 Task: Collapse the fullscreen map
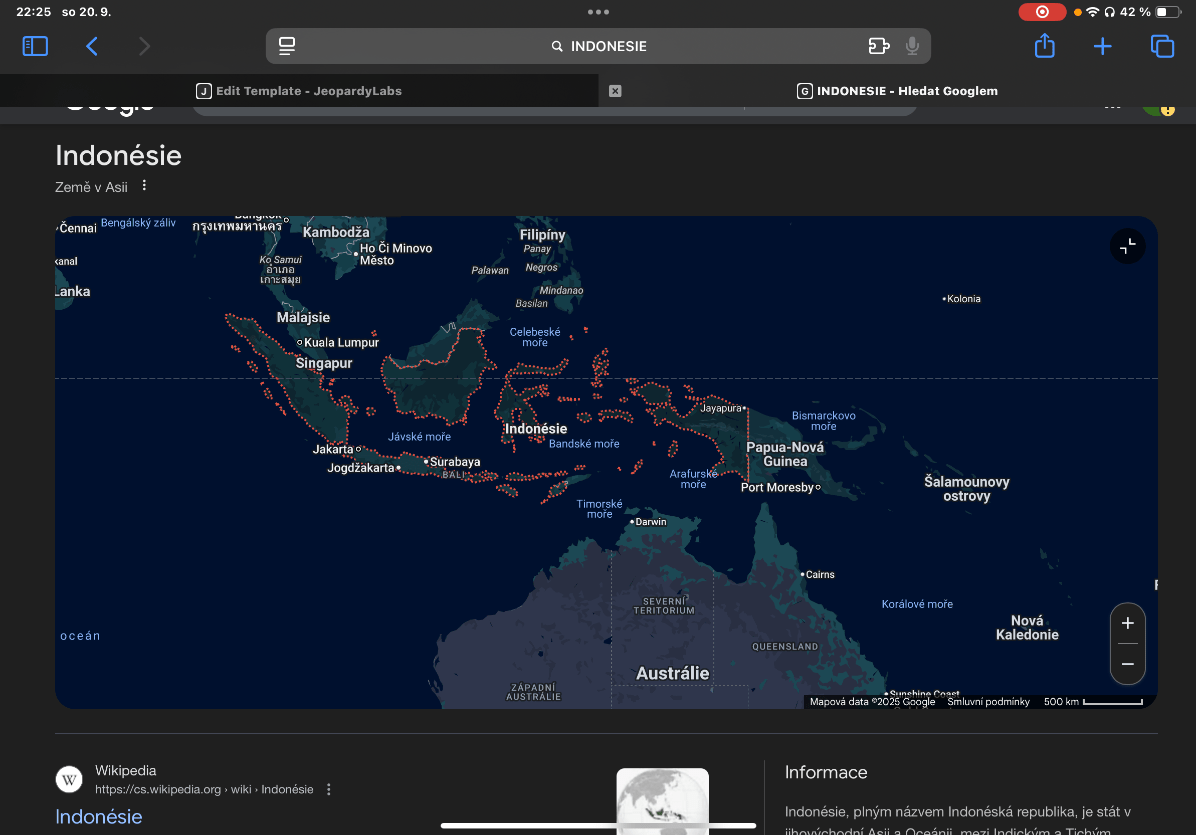click(1127, 246)
